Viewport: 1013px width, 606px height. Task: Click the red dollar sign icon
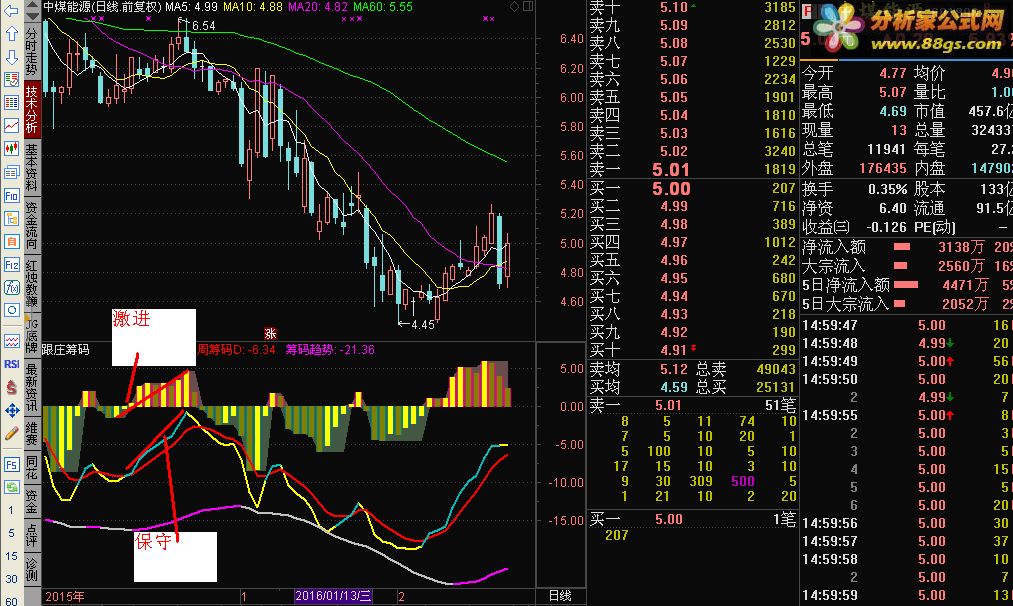pos(11,387)
